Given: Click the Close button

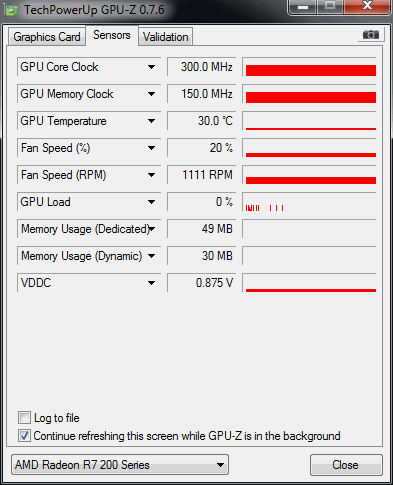Looking at the screenshot, I should coord(346,465).
